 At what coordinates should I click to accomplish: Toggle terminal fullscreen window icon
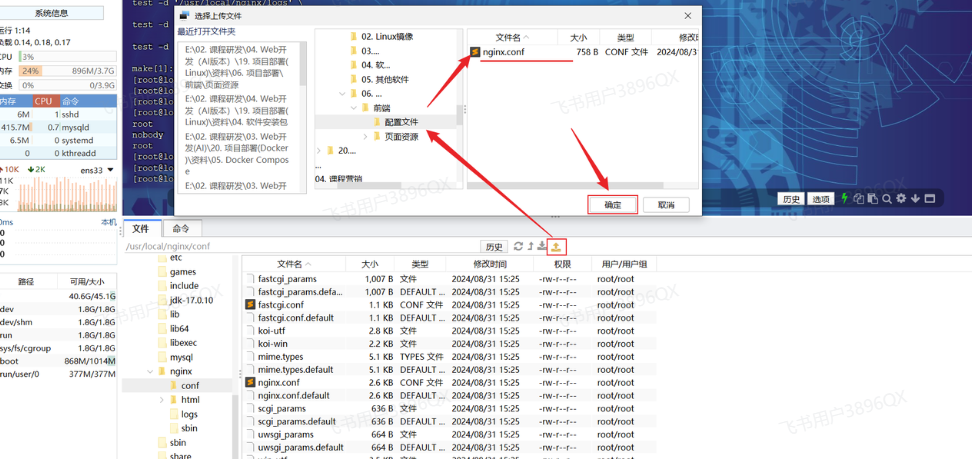coord(929,198)
